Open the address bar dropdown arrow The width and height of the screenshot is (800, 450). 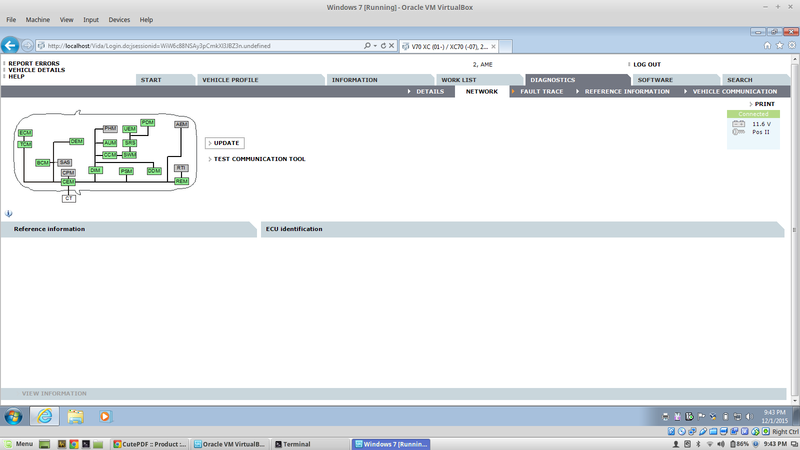coord(375,45)
